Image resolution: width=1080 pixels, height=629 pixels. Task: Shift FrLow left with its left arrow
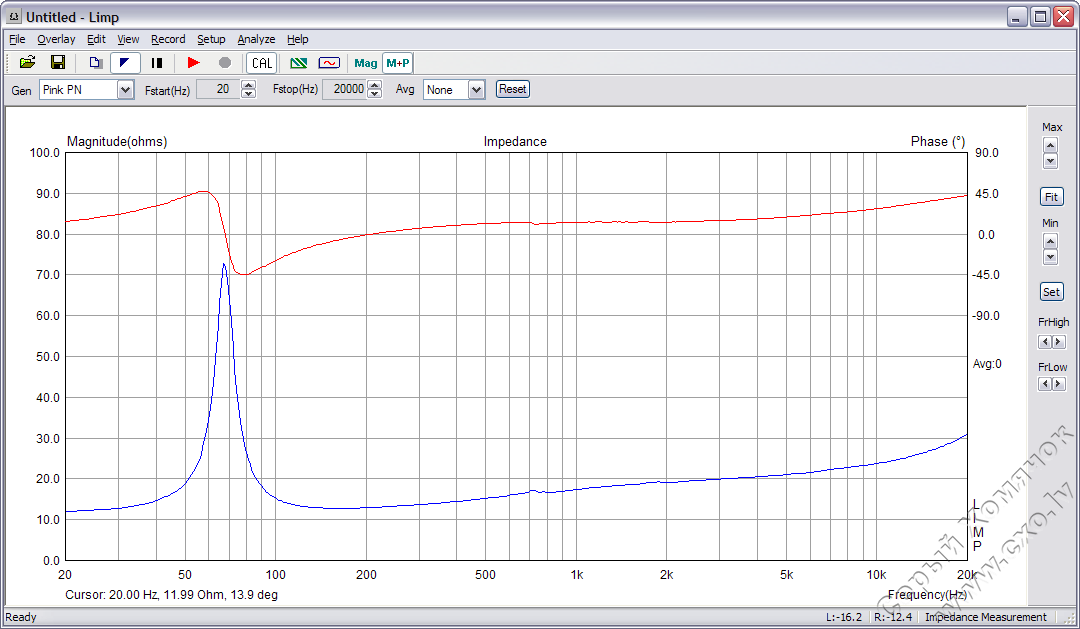click(1045, 384)
